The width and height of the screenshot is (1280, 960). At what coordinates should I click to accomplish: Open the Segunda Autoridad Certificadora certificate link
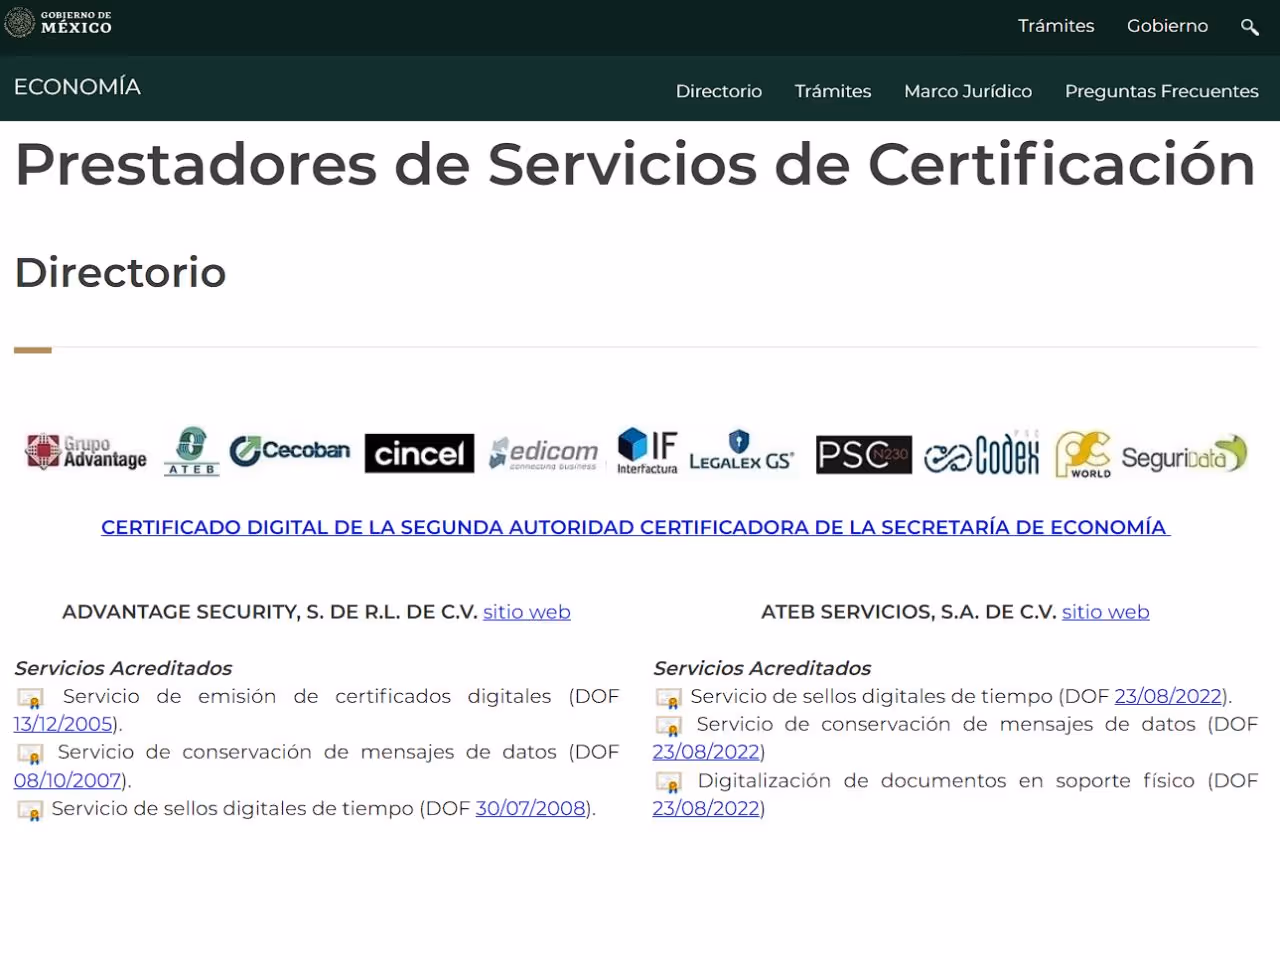point(635,527)
